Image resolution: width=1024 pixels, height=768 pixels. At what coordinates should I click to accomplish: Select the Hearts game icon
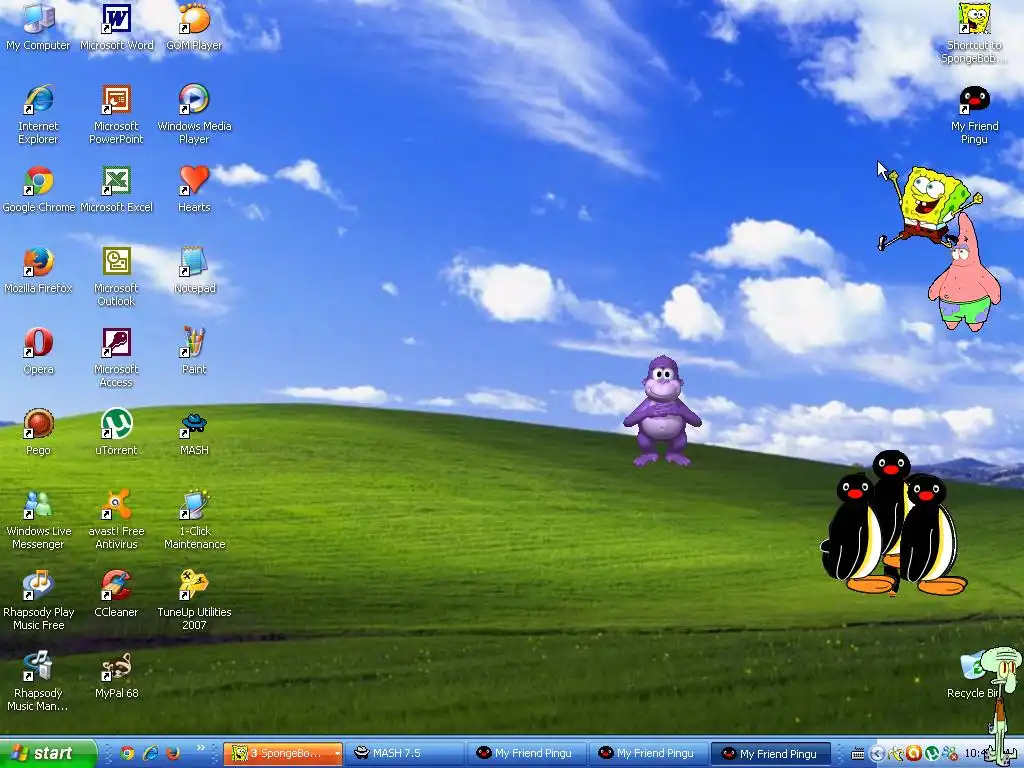coord(194,189)
